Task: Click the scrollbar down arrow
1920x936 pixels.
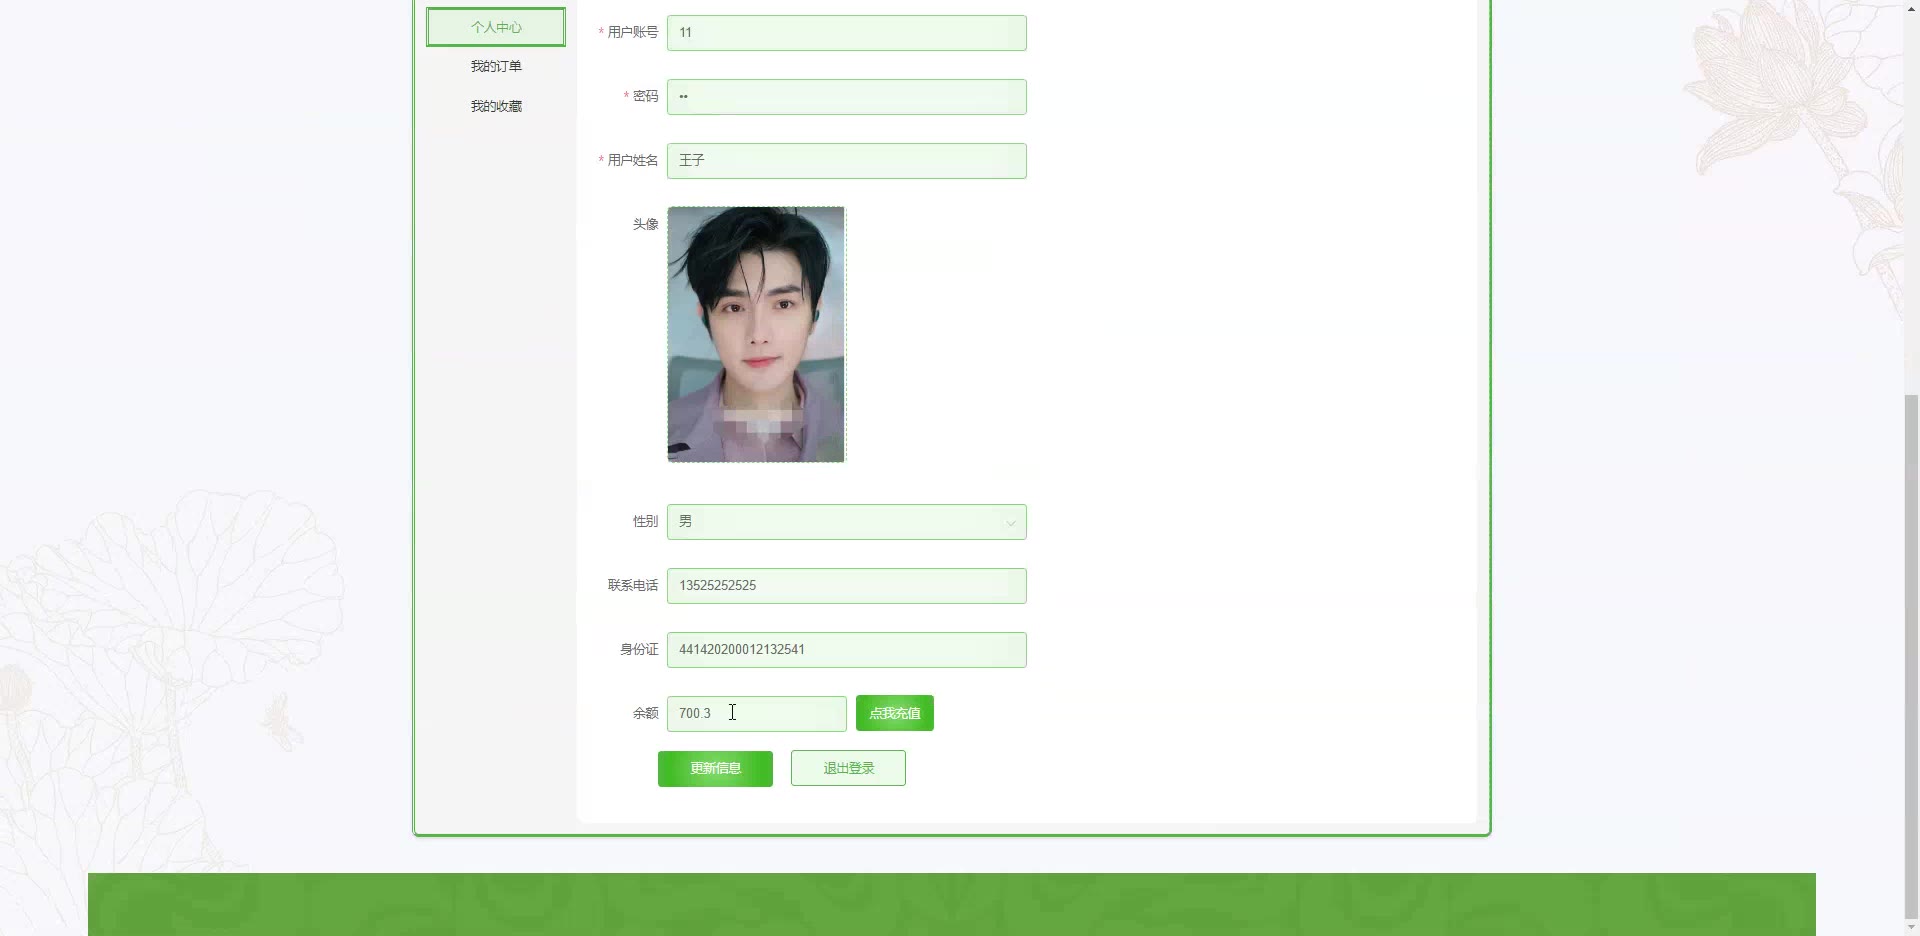Action: pos(1911,927)
